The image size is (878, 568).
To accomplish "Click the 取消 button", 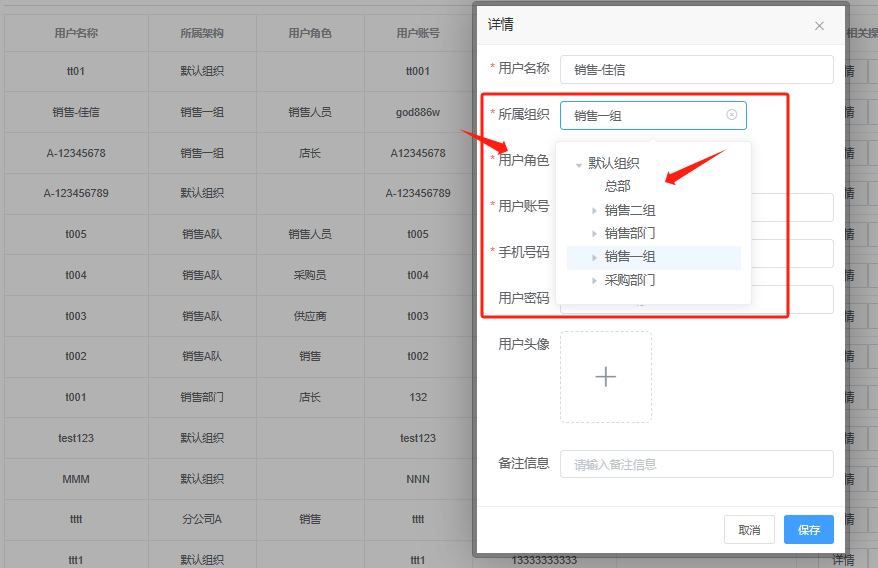I will (749, 530).
